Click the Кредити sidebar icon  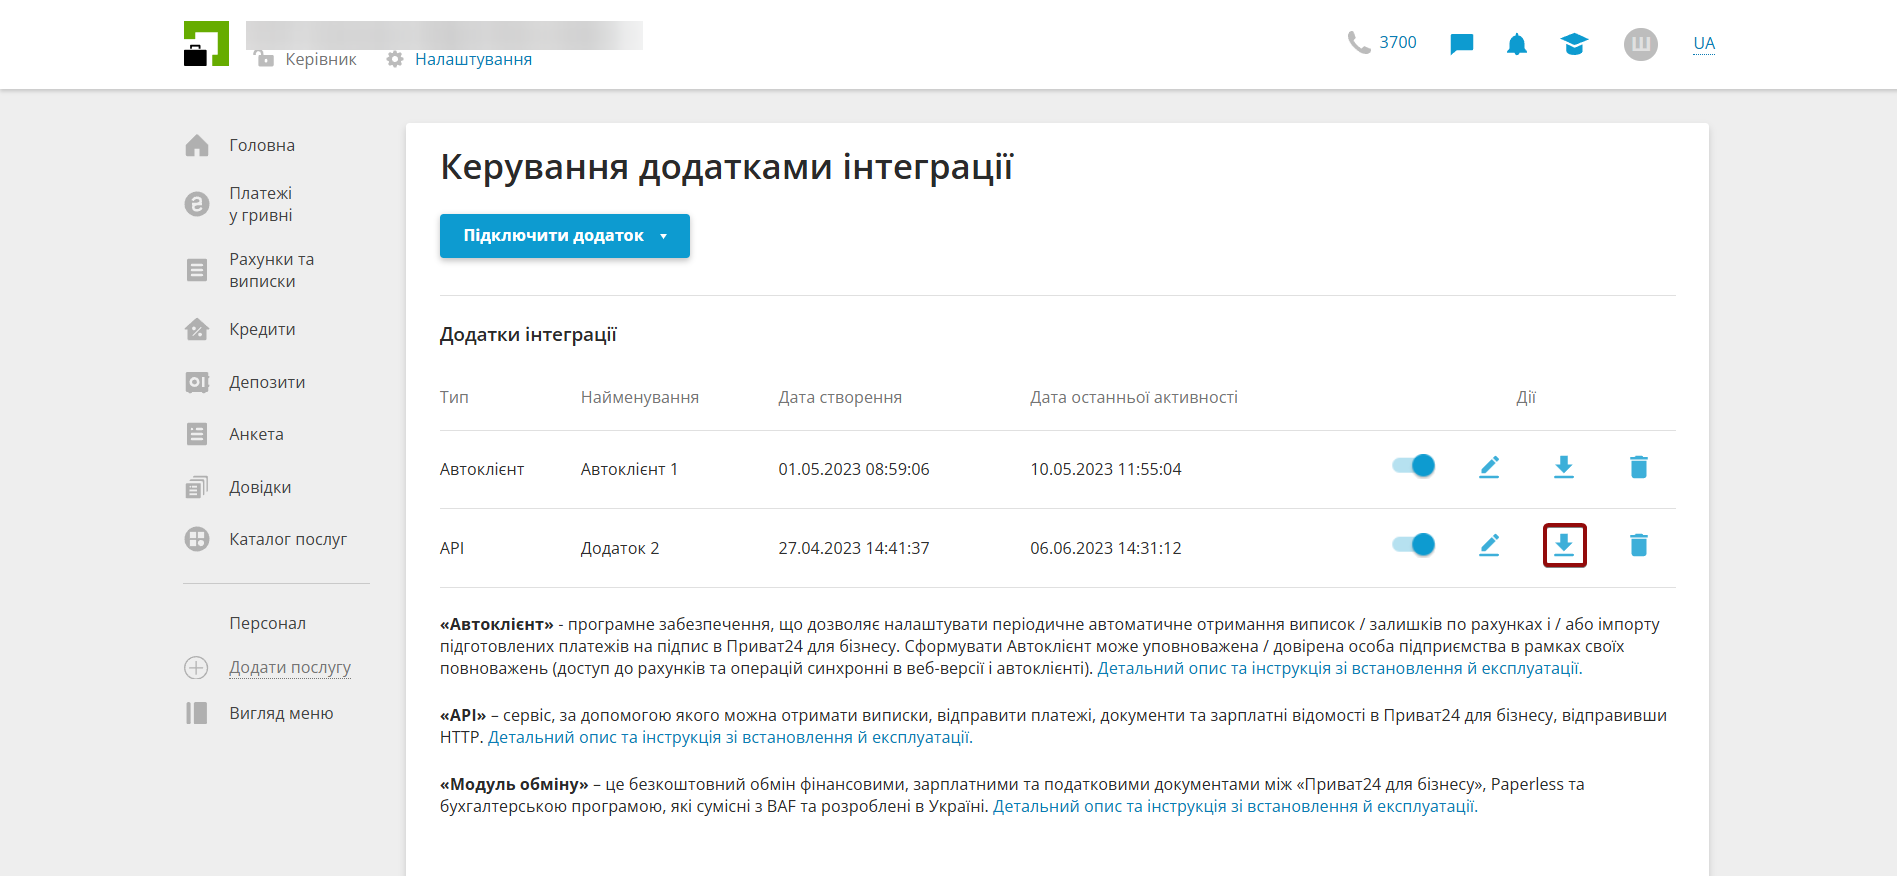(197, 330)
